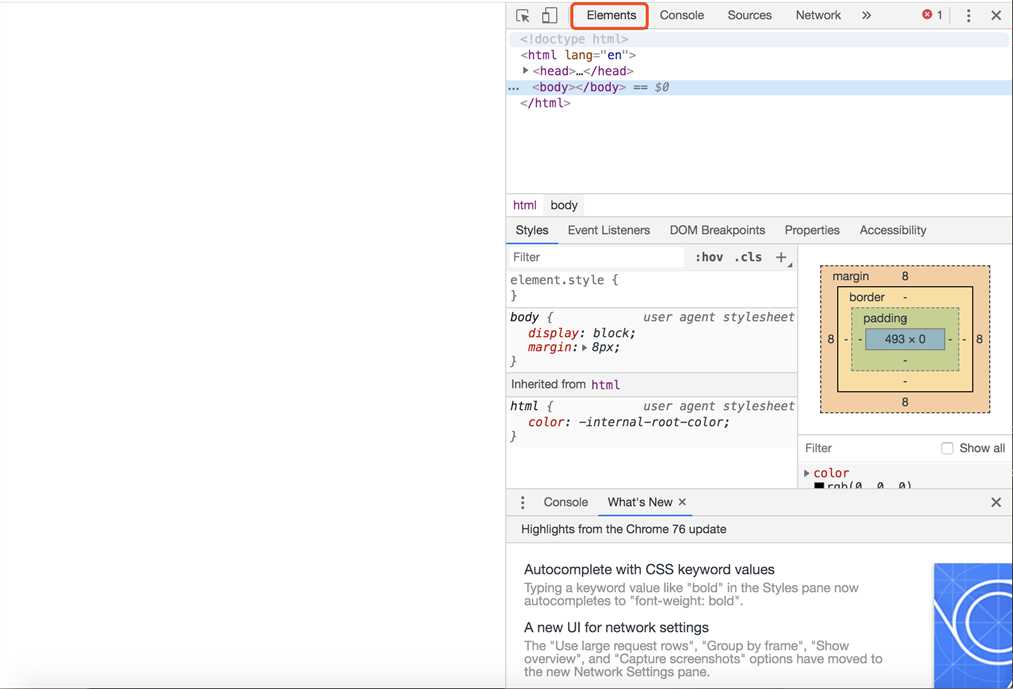The width and height of the screenshot is (1013, 689).
Task: Click the margin top value 8
Action: coord(905,277)
